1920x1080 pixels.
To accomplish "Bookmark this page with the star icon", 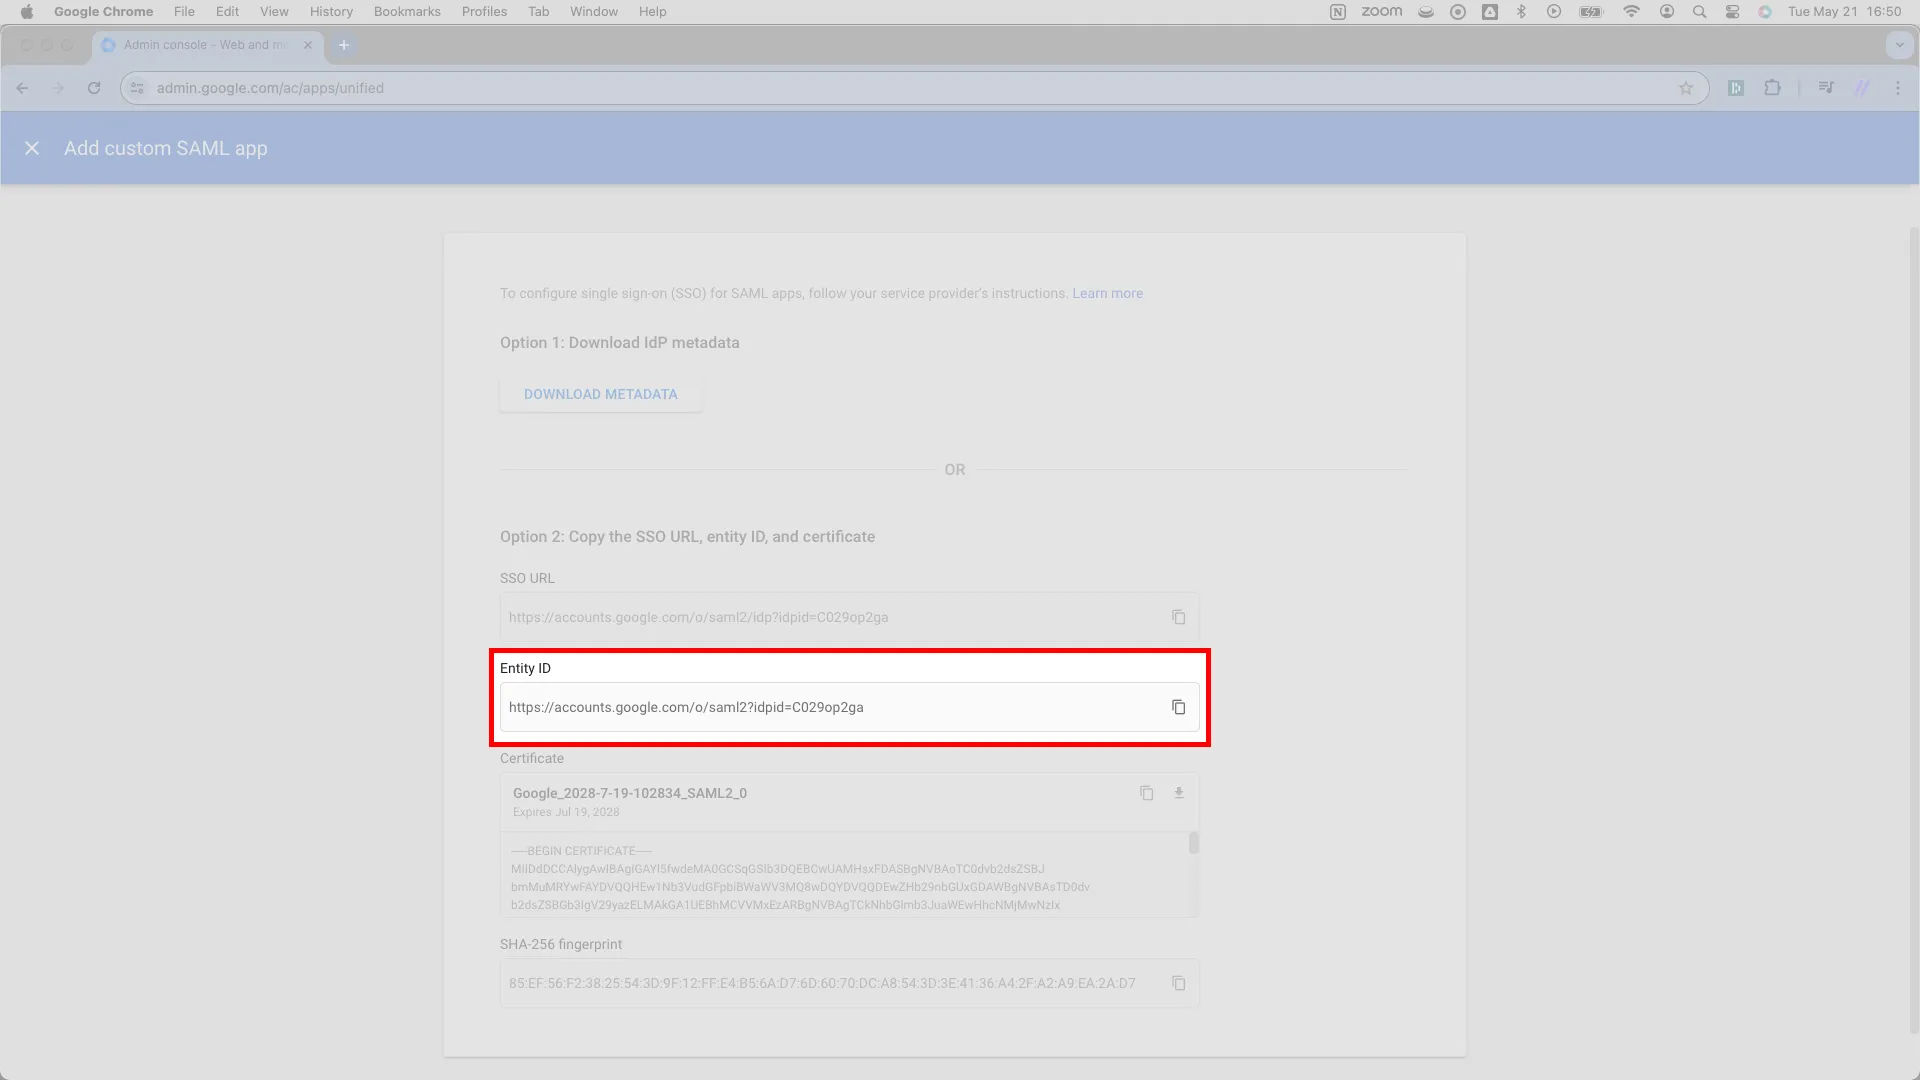I will (x=1686, y=88).
